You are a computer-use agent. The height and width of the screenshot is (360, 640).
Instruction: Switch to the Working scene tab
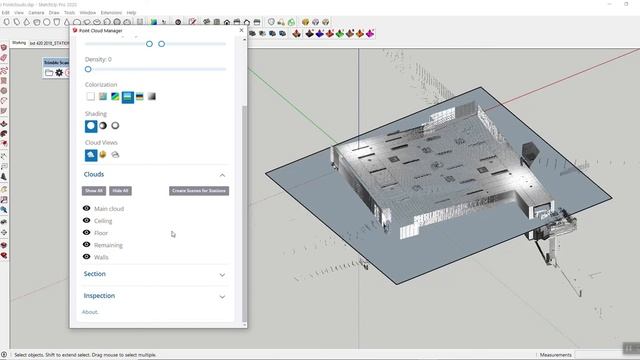click(x=19, y=43)
